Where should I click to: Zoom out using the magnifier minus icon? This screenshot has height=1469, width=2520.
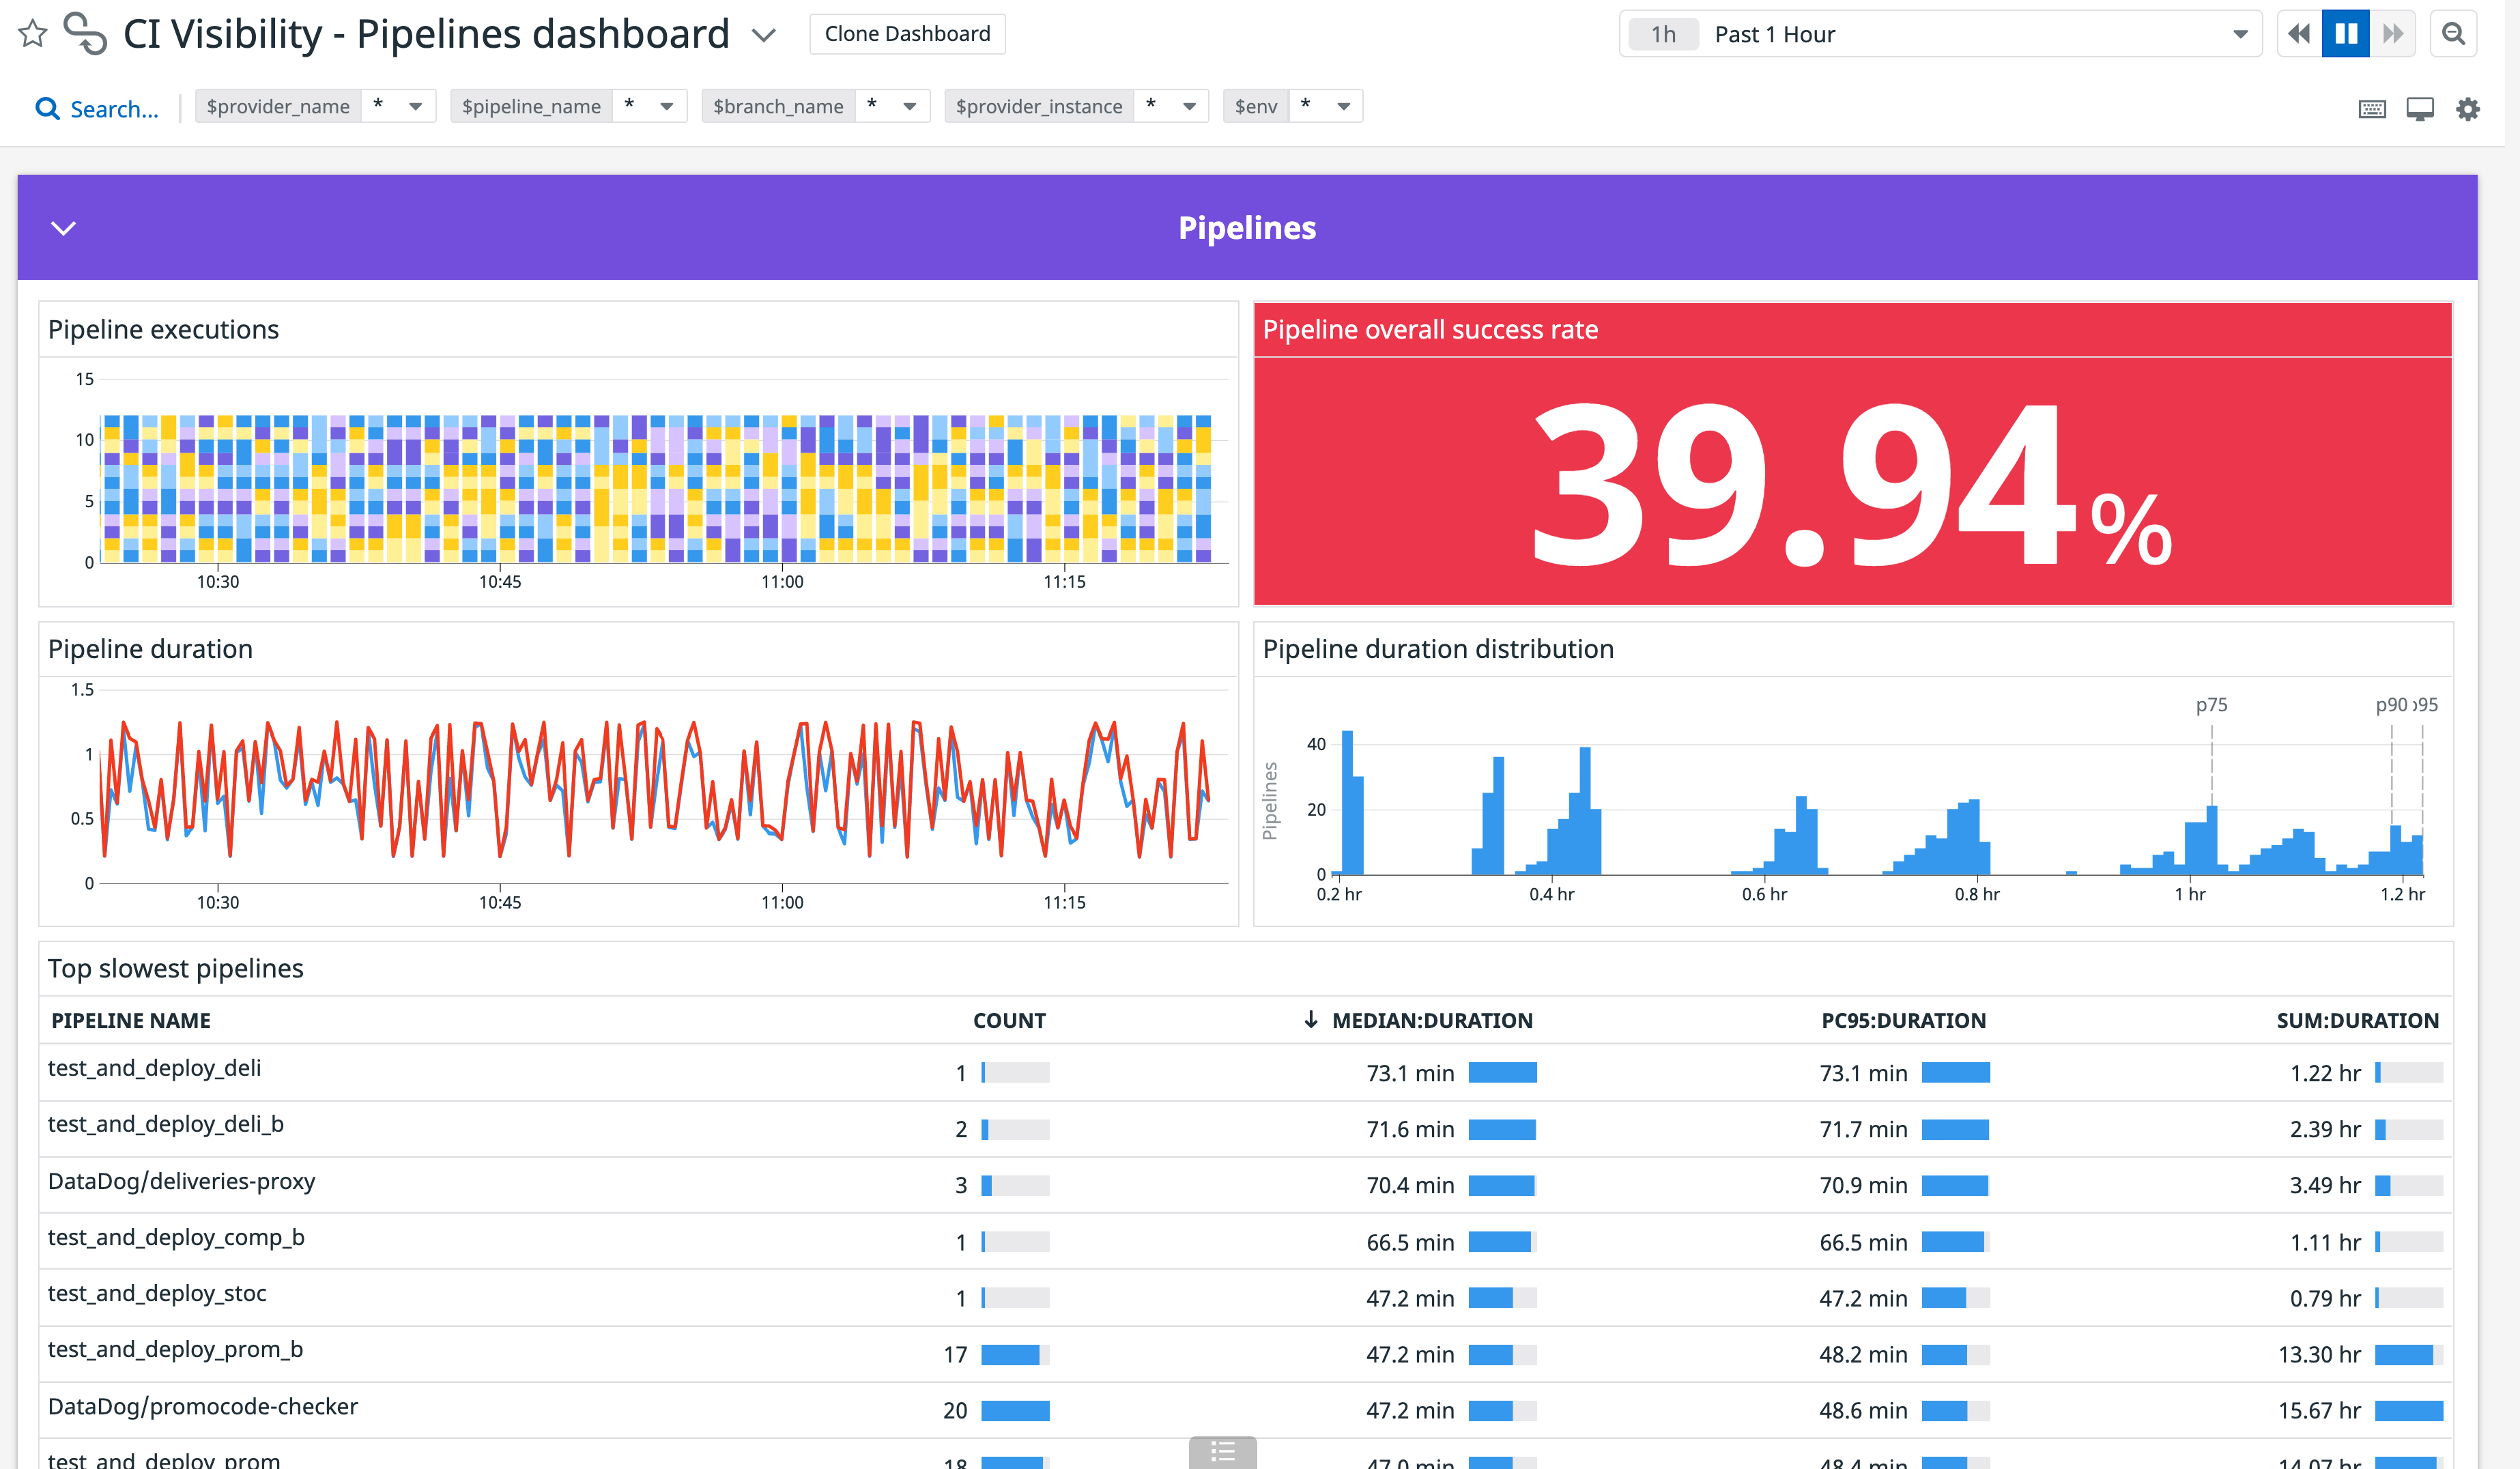(2455, 33)
